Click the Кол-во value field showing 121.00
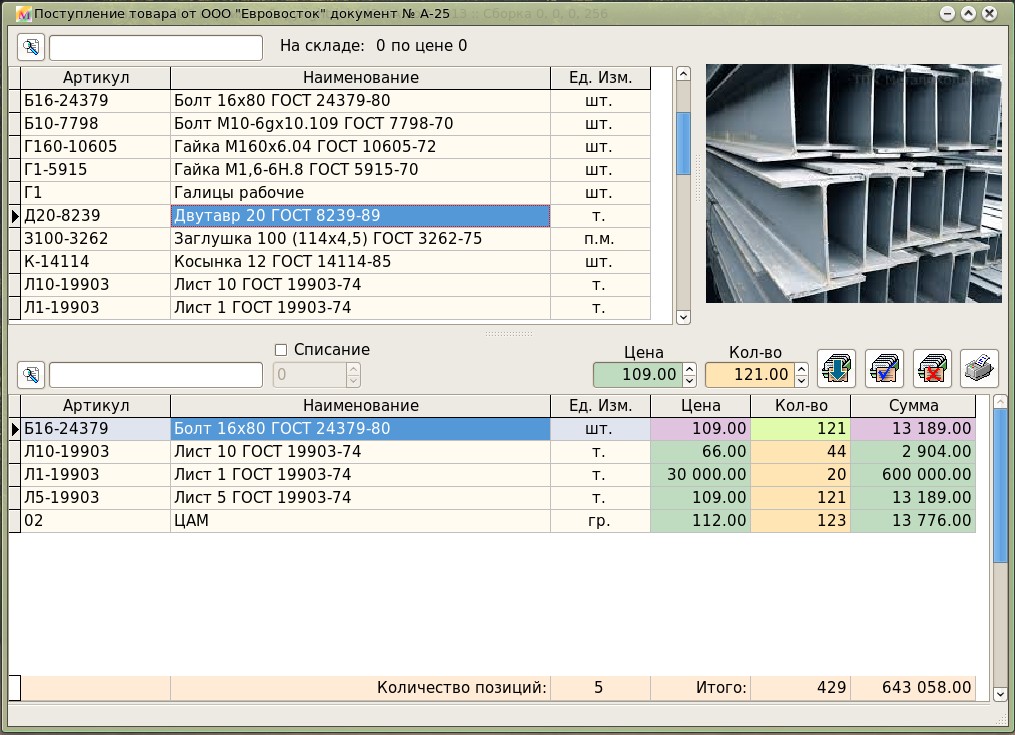 (x=748, y=375)
